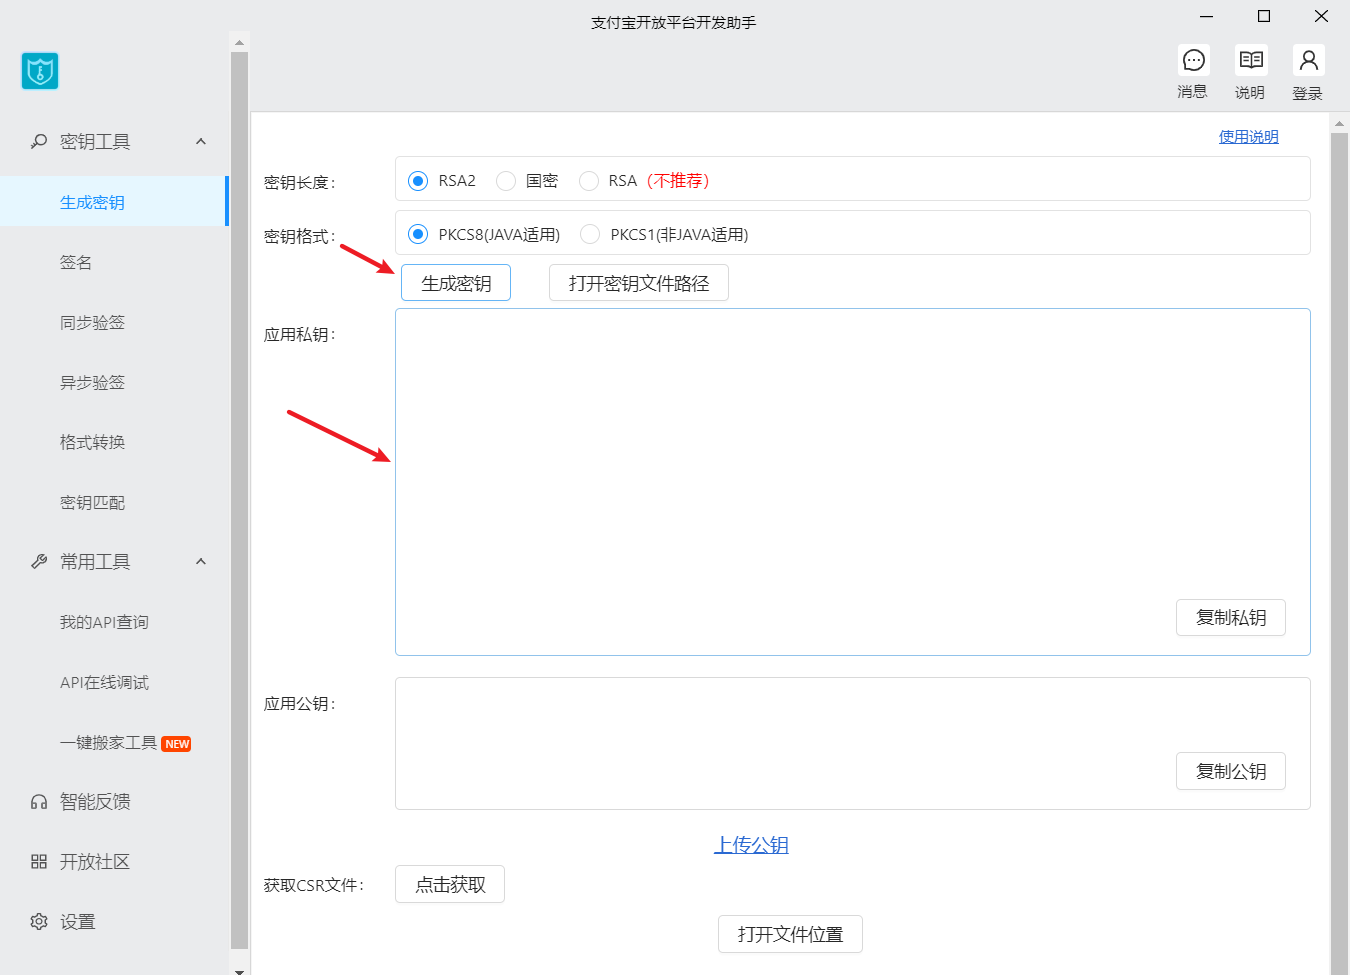
Task: Click the 复制私钥 button
Action: tap(1231, 618)
